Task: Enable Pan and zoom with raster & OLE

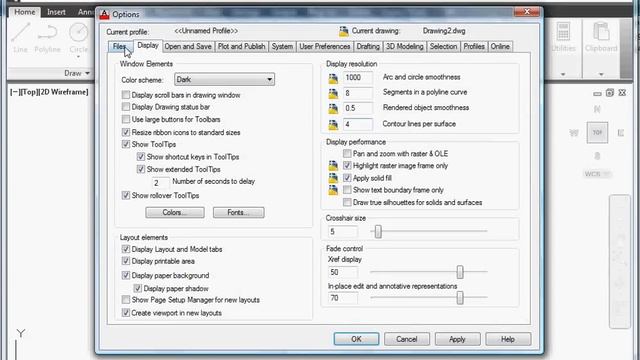Action: coord(347,153)
